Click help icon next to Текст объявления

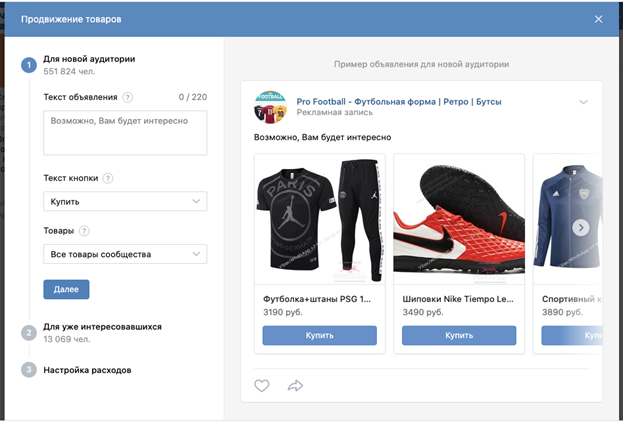click(x=128, y=98)
